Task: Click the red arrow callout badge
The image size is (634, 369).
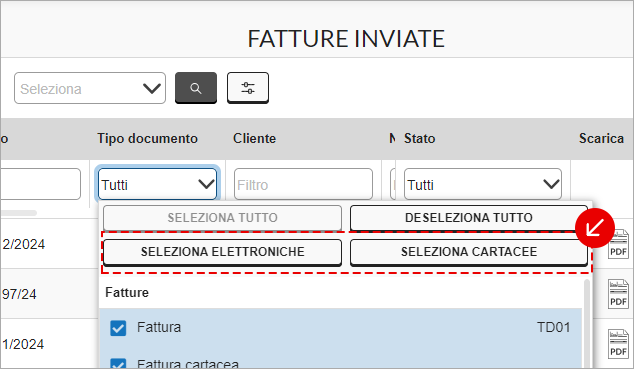Action: pos(595,228)
